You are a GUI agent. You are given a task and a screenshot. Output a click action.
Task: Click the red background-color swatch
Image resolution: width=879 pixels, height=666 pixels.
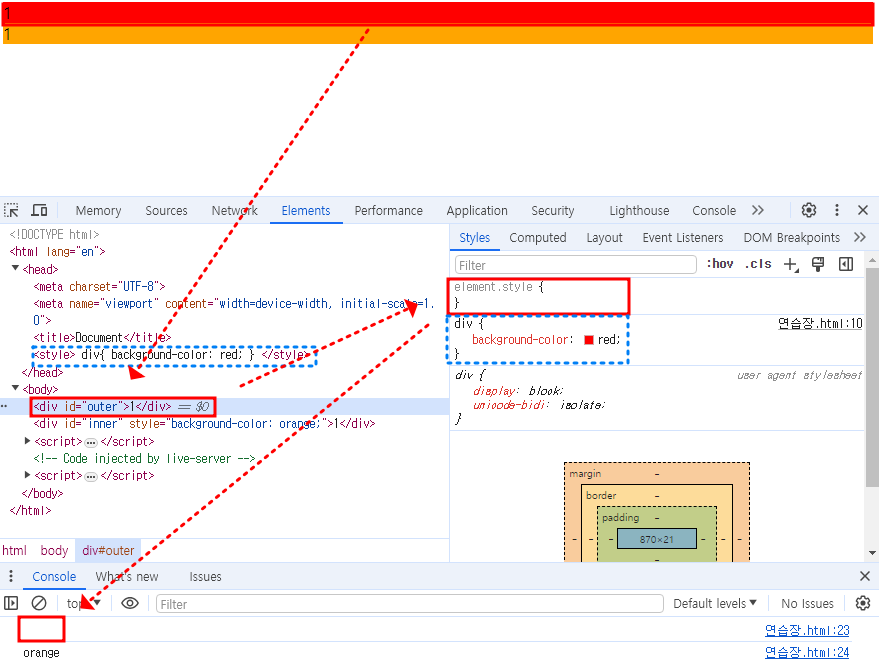(589, 340)
